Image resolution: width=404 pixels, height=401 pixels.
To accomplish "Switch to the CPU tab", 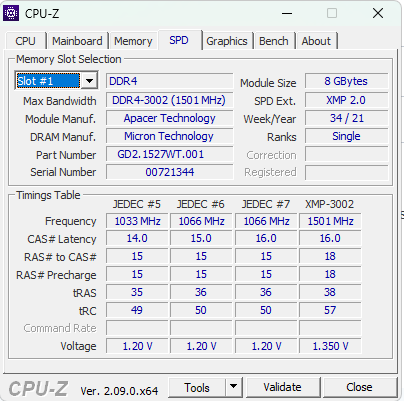I will 25,41.
